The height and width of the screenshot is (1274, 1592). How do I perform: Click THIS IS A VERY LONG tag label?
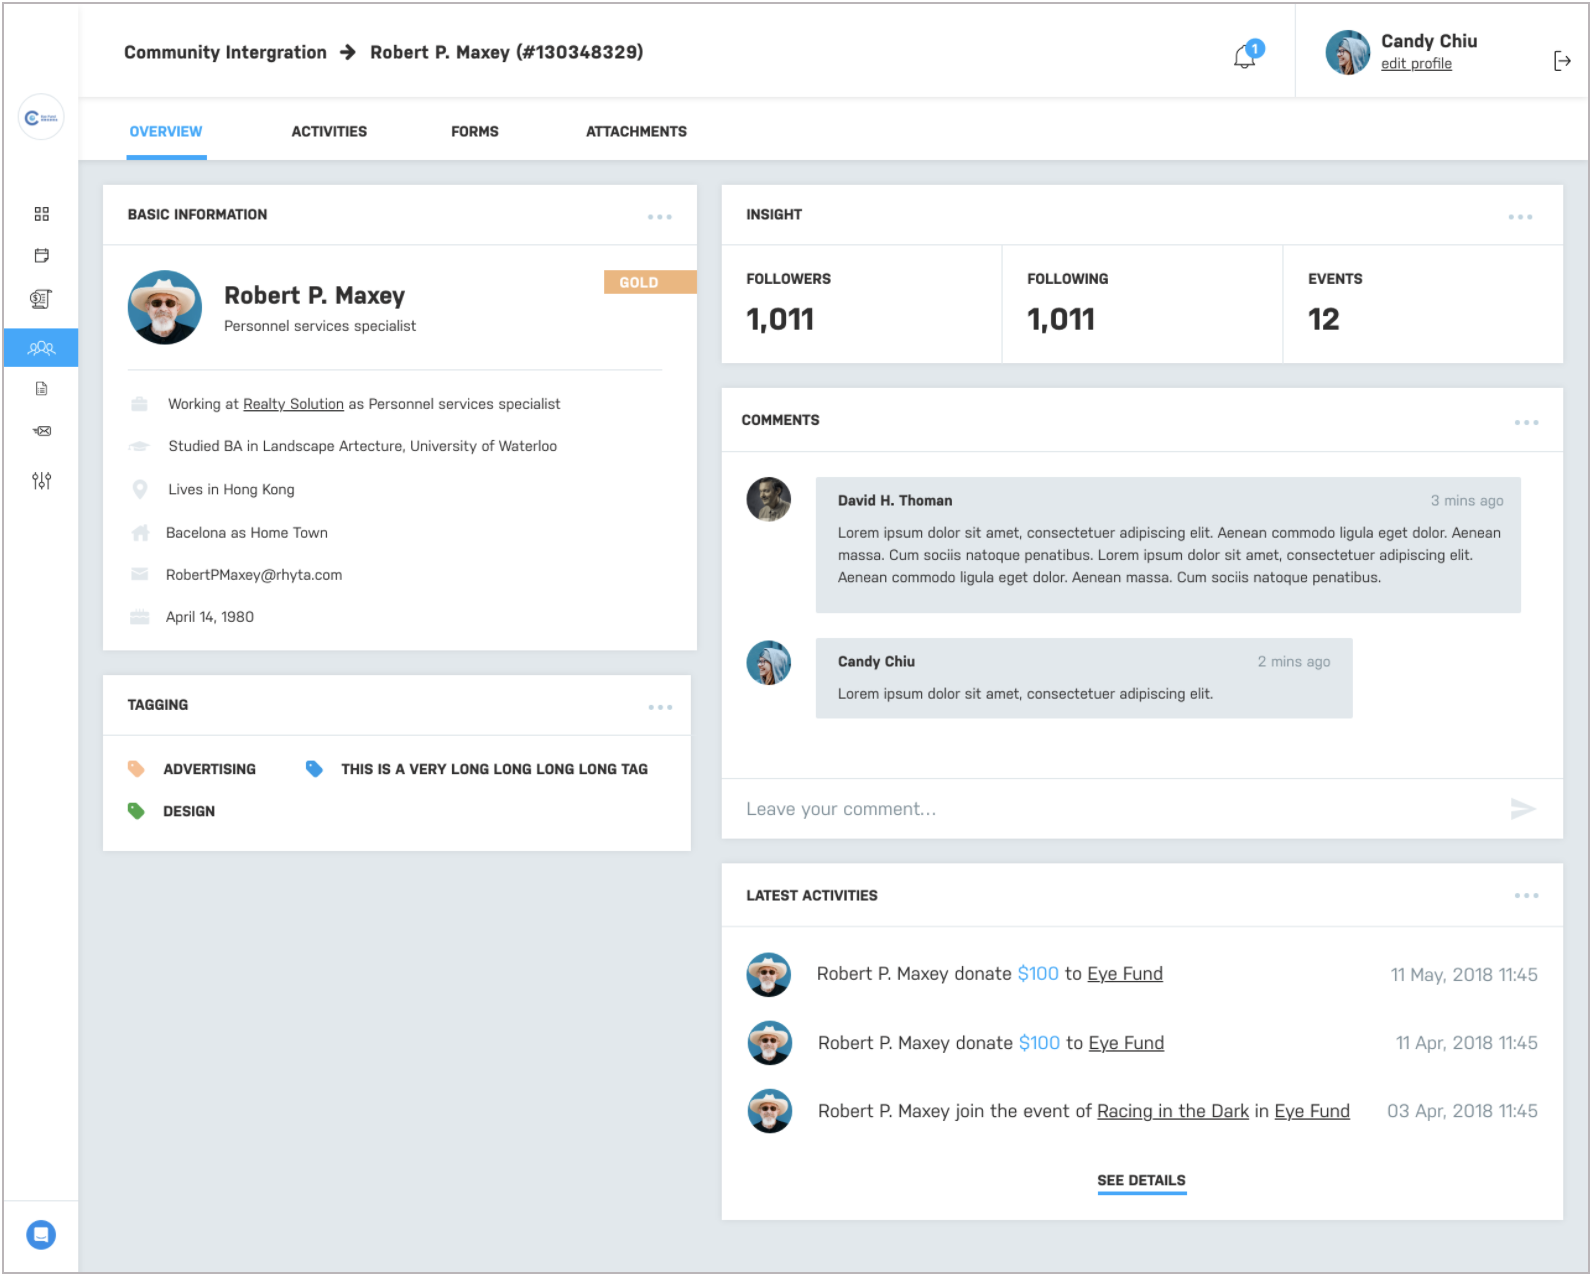pyautogui.click(x=494, y=769)
